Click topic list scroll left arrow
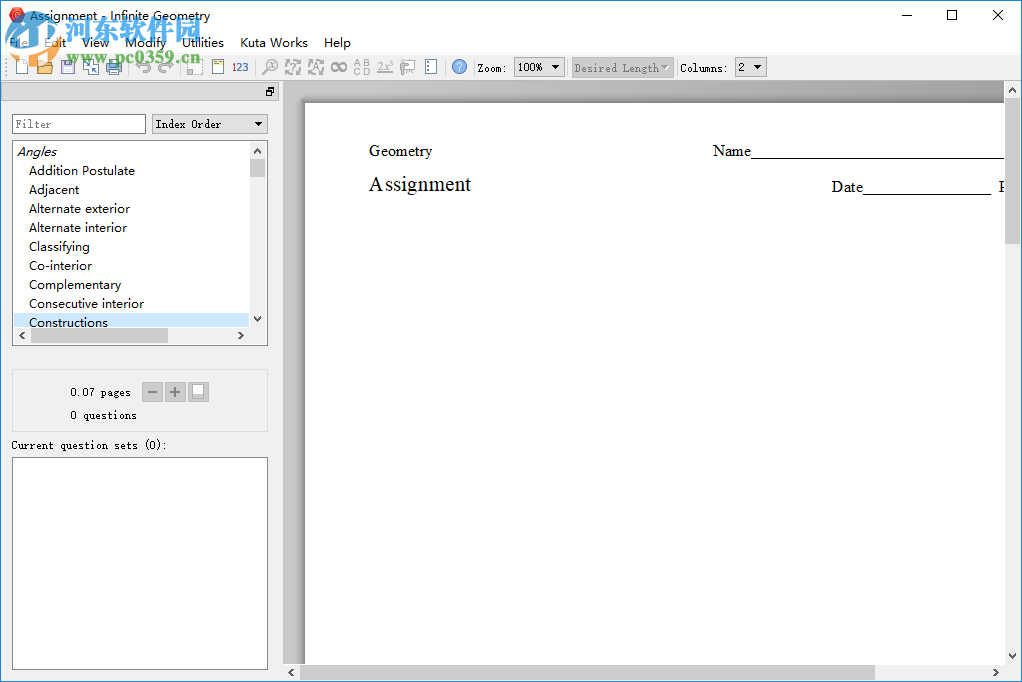Image resolution: width=1022 pixels, height=682 pixels. tap(22, 335)
